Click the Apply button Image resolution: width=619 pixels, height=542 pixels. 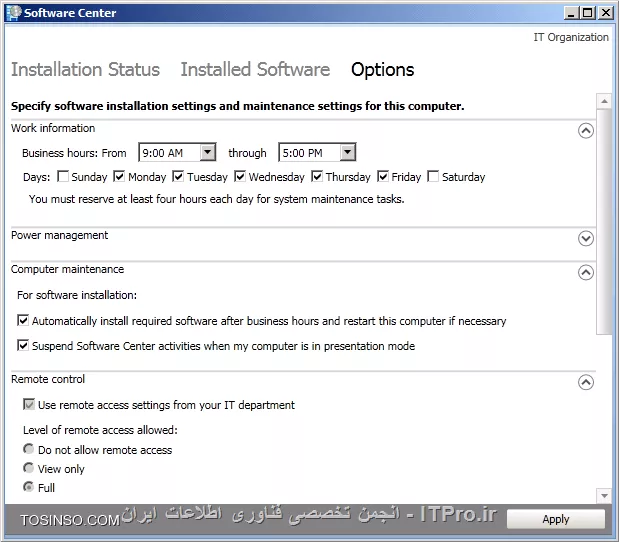click(556, 519)
